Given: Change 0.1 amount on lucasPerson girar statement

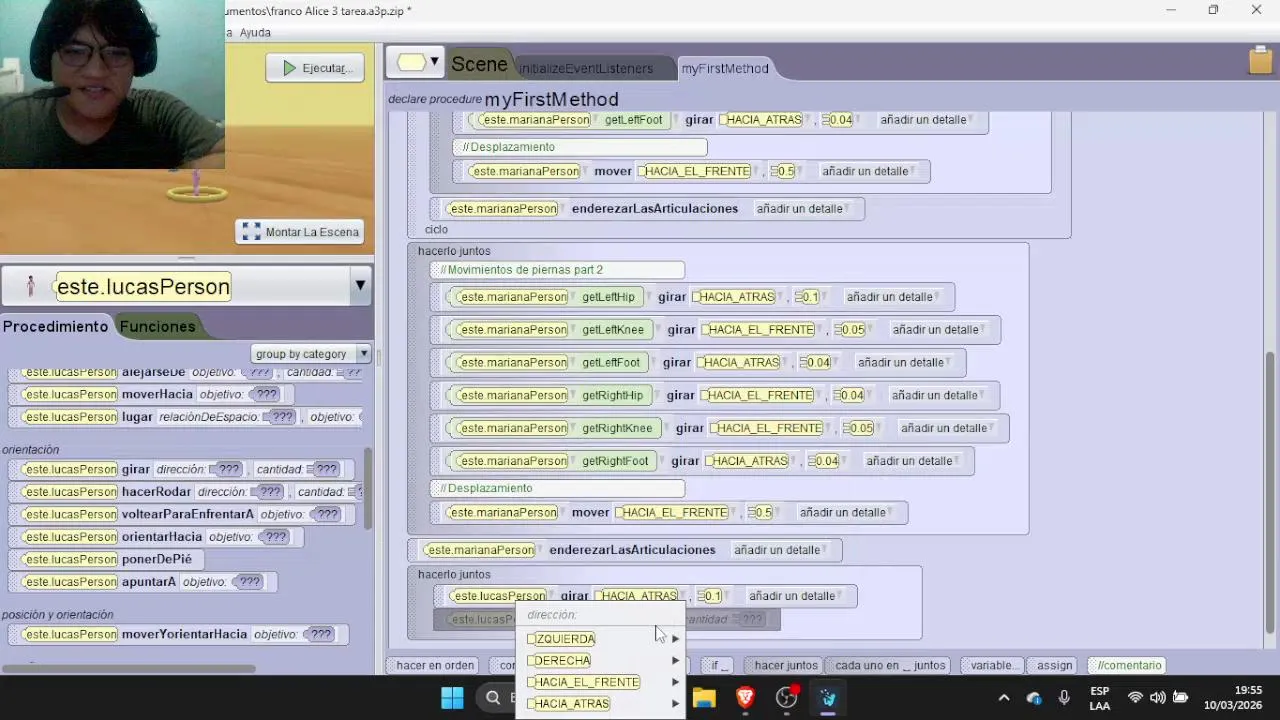Looking at the screenshot, I should click(x=710, y=596).
